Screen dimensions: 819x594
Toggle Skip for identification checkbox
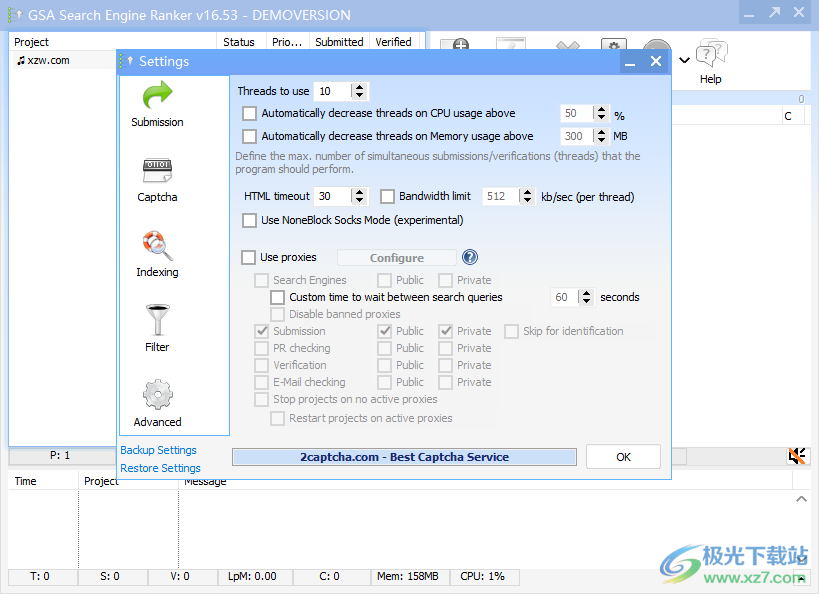click(511, 331)
